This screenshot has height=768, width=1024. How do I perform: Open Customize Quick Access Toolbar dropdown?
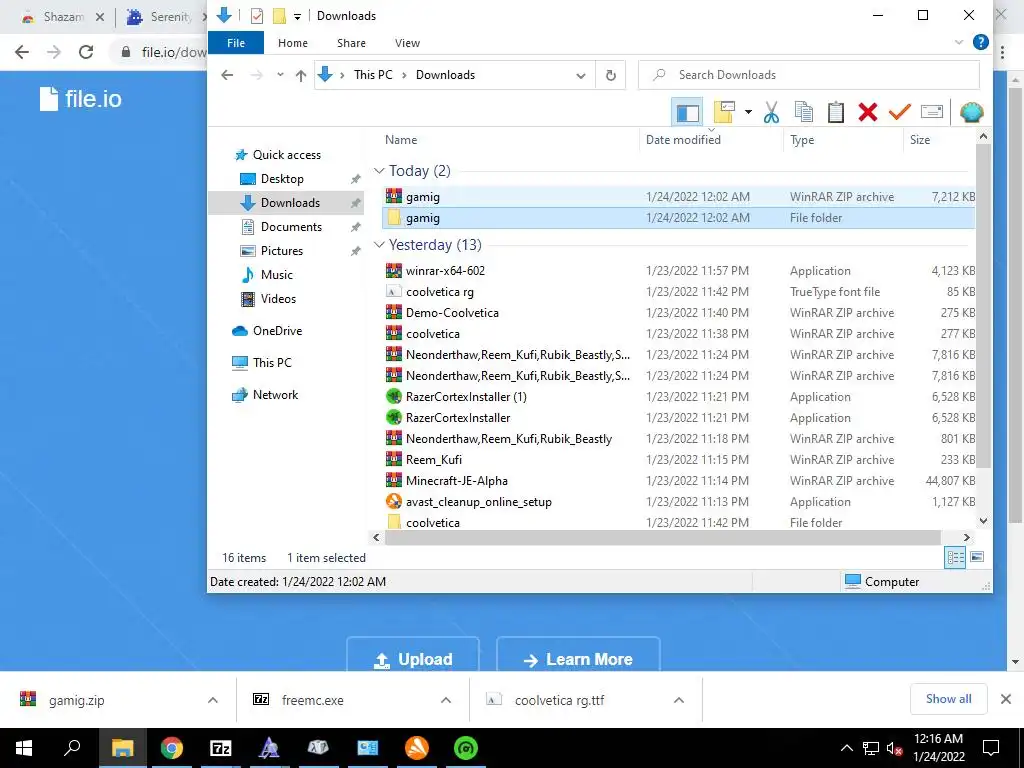297,16
